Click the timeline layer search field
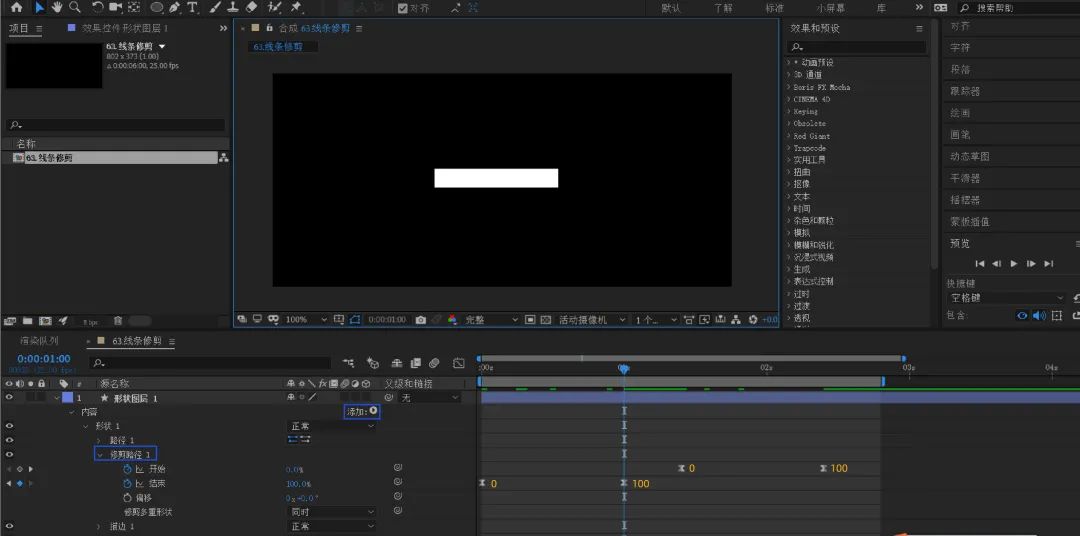Image resolution: width=1080 pixels, height=536 pixels. [x=211, y=362]
